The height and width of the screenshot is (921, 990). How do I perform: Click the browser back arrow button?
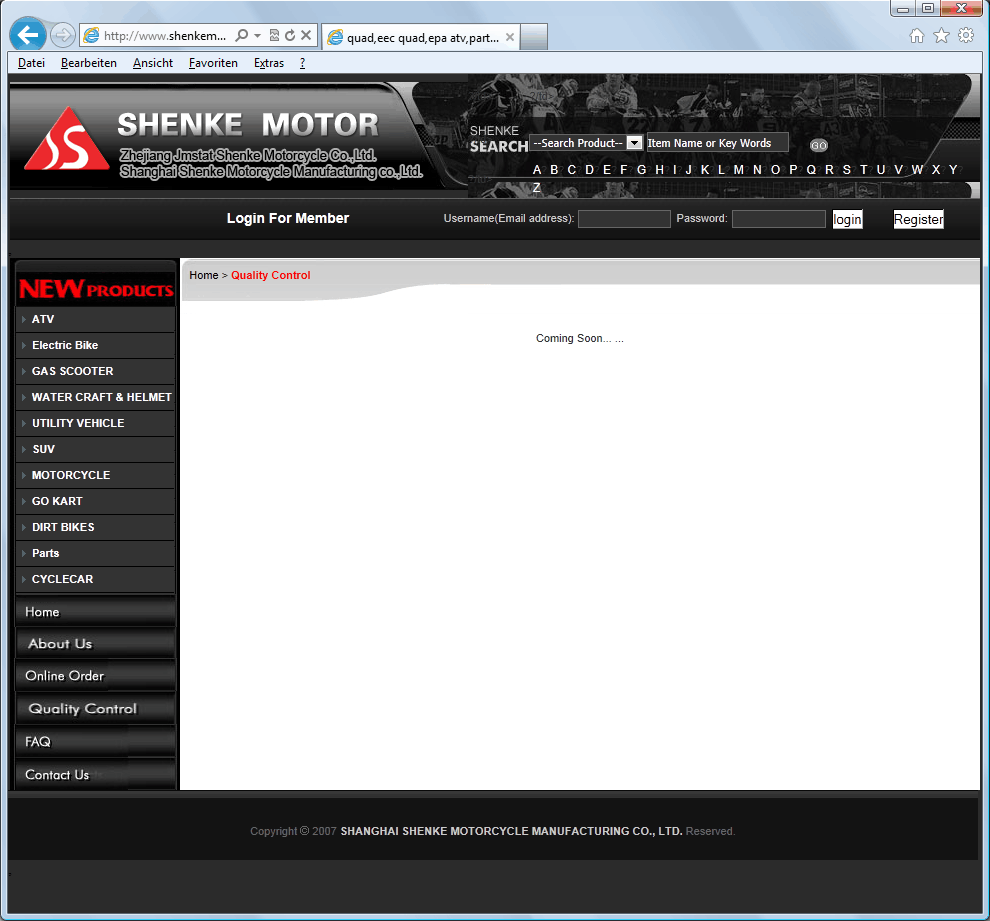coord(28,36)
